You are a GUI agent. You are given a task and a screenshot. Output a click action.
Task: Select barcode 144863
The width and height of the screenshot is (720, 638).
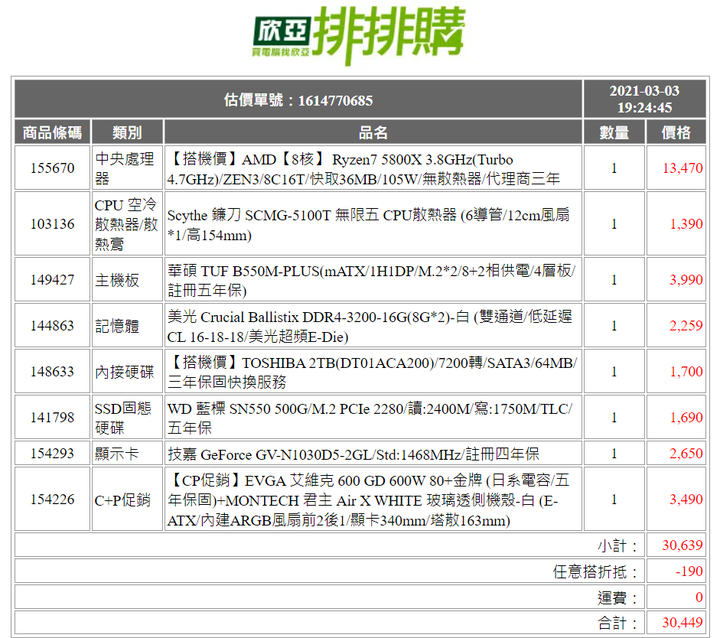click(x=52, y=326)
